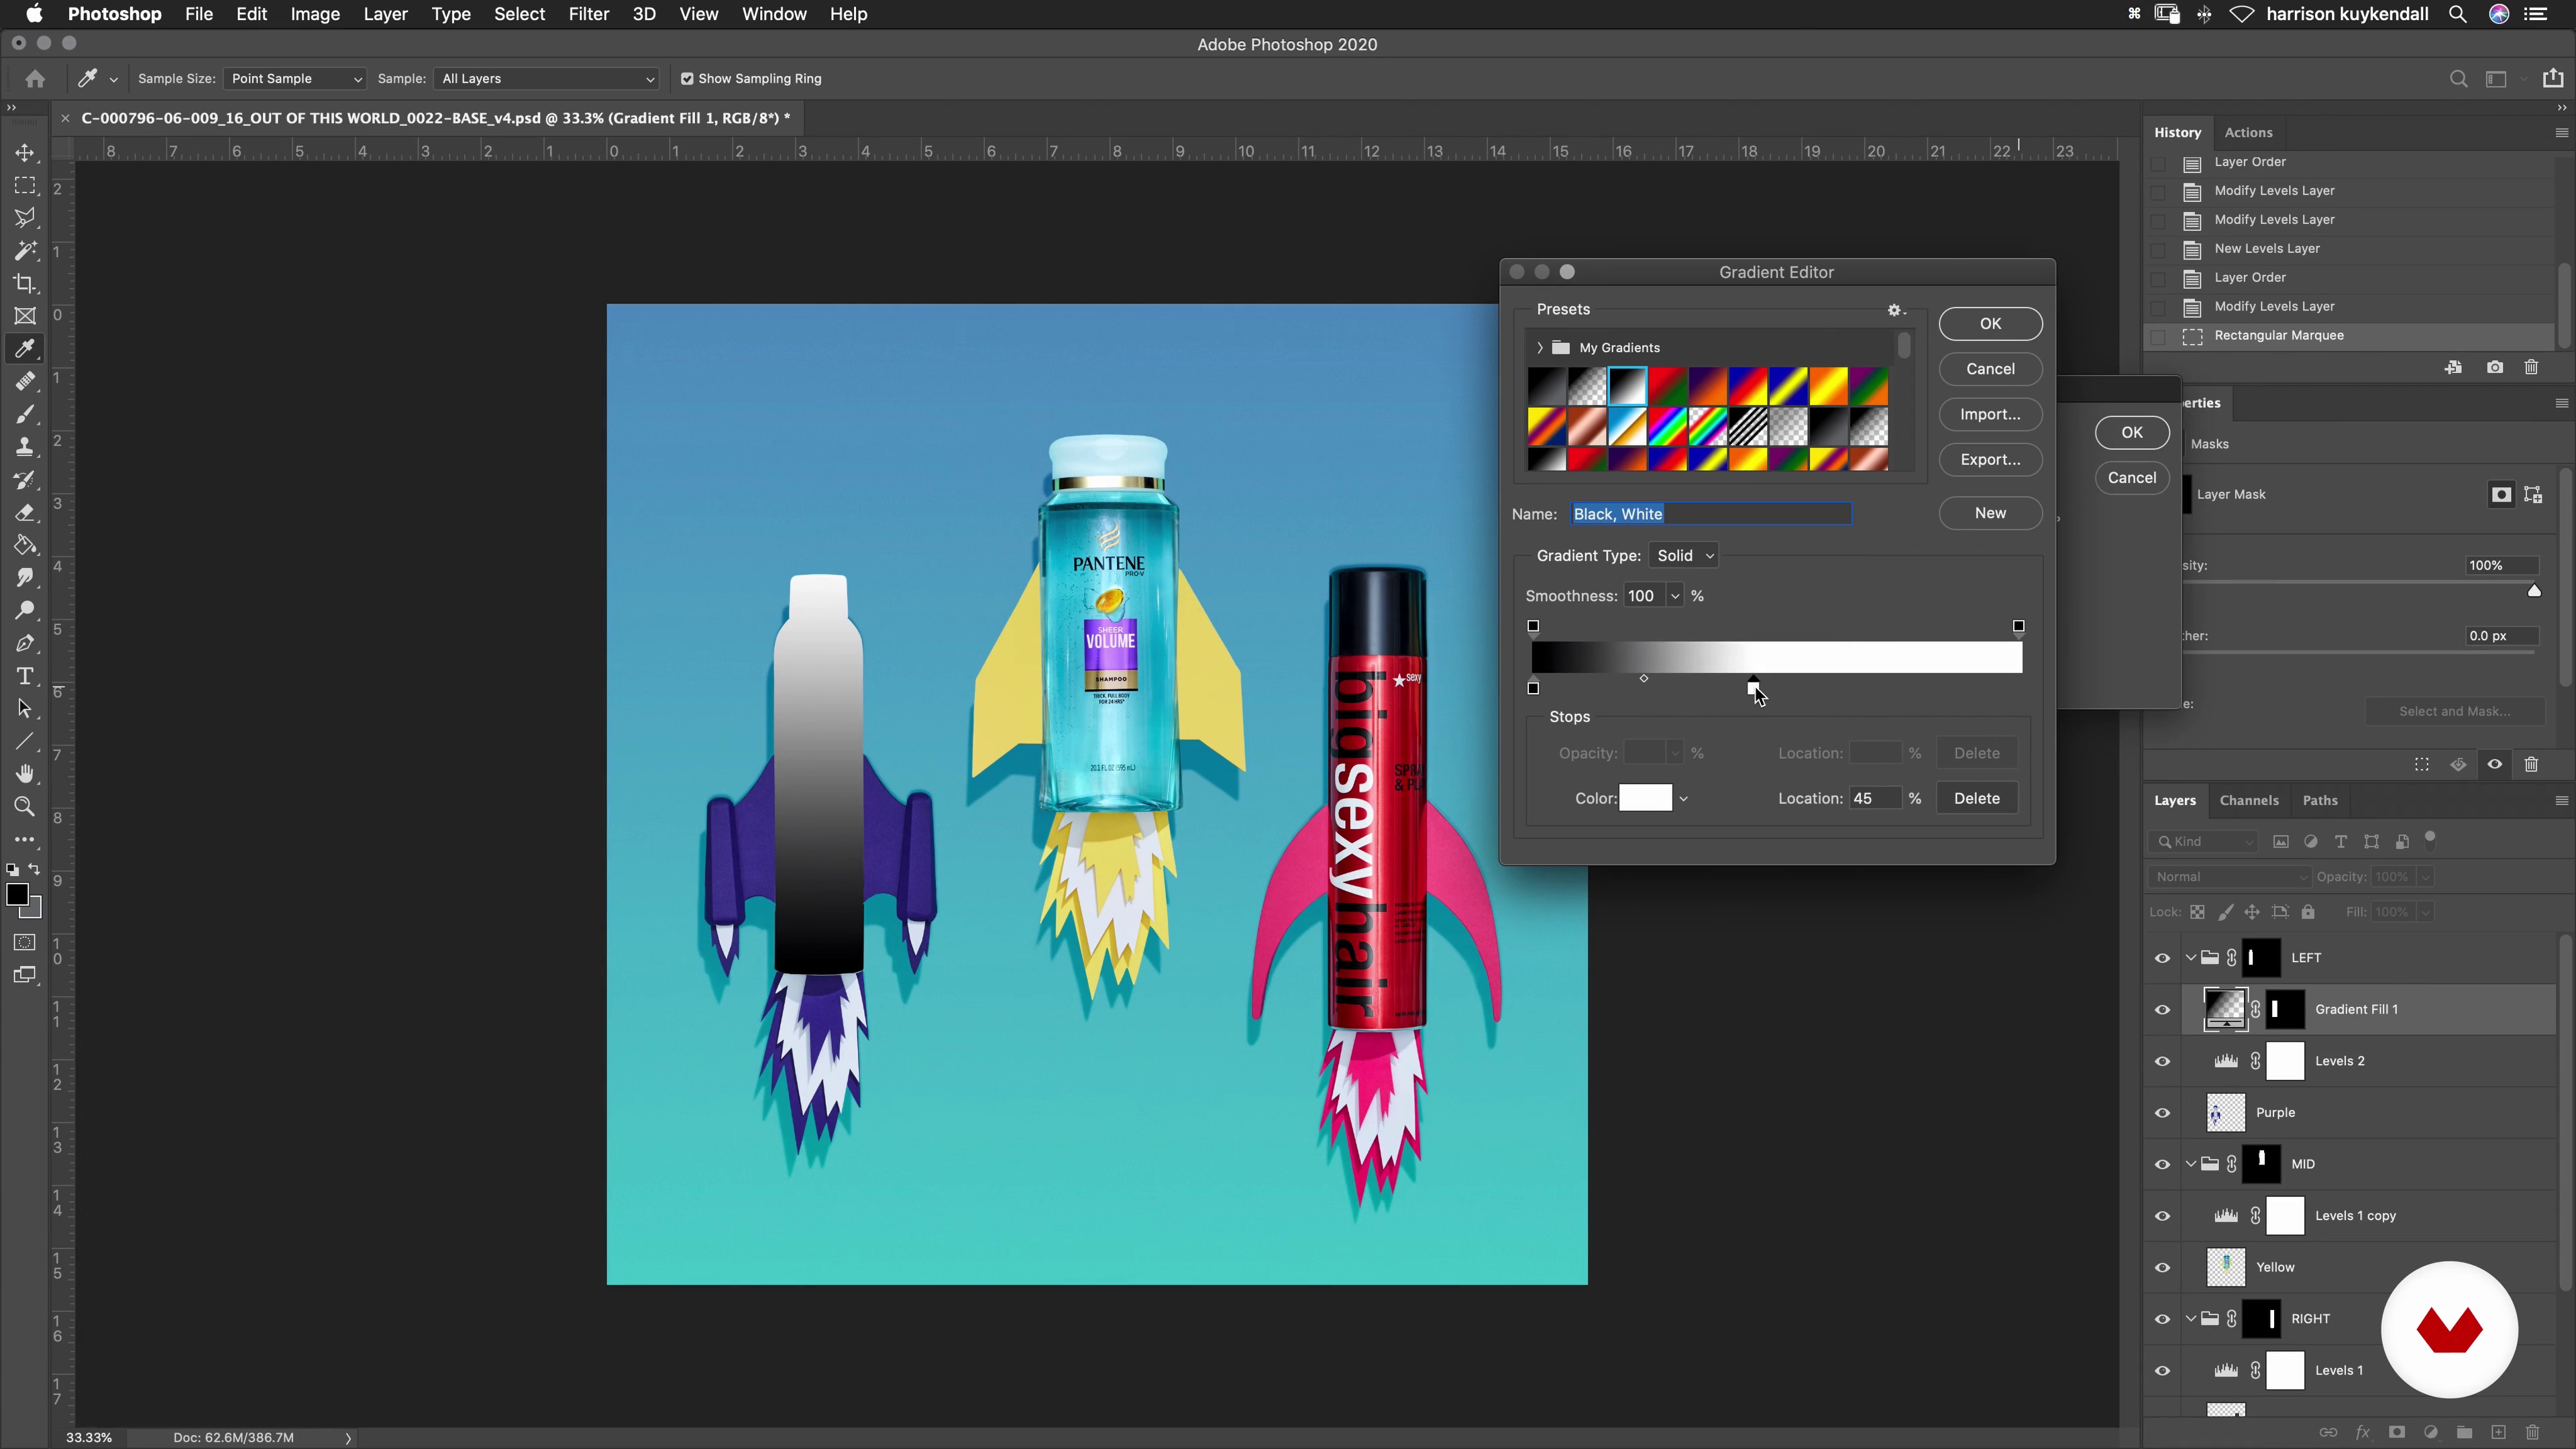Select the Type tool
This screenshot has height=1449, width=2576.
[25, 676]
